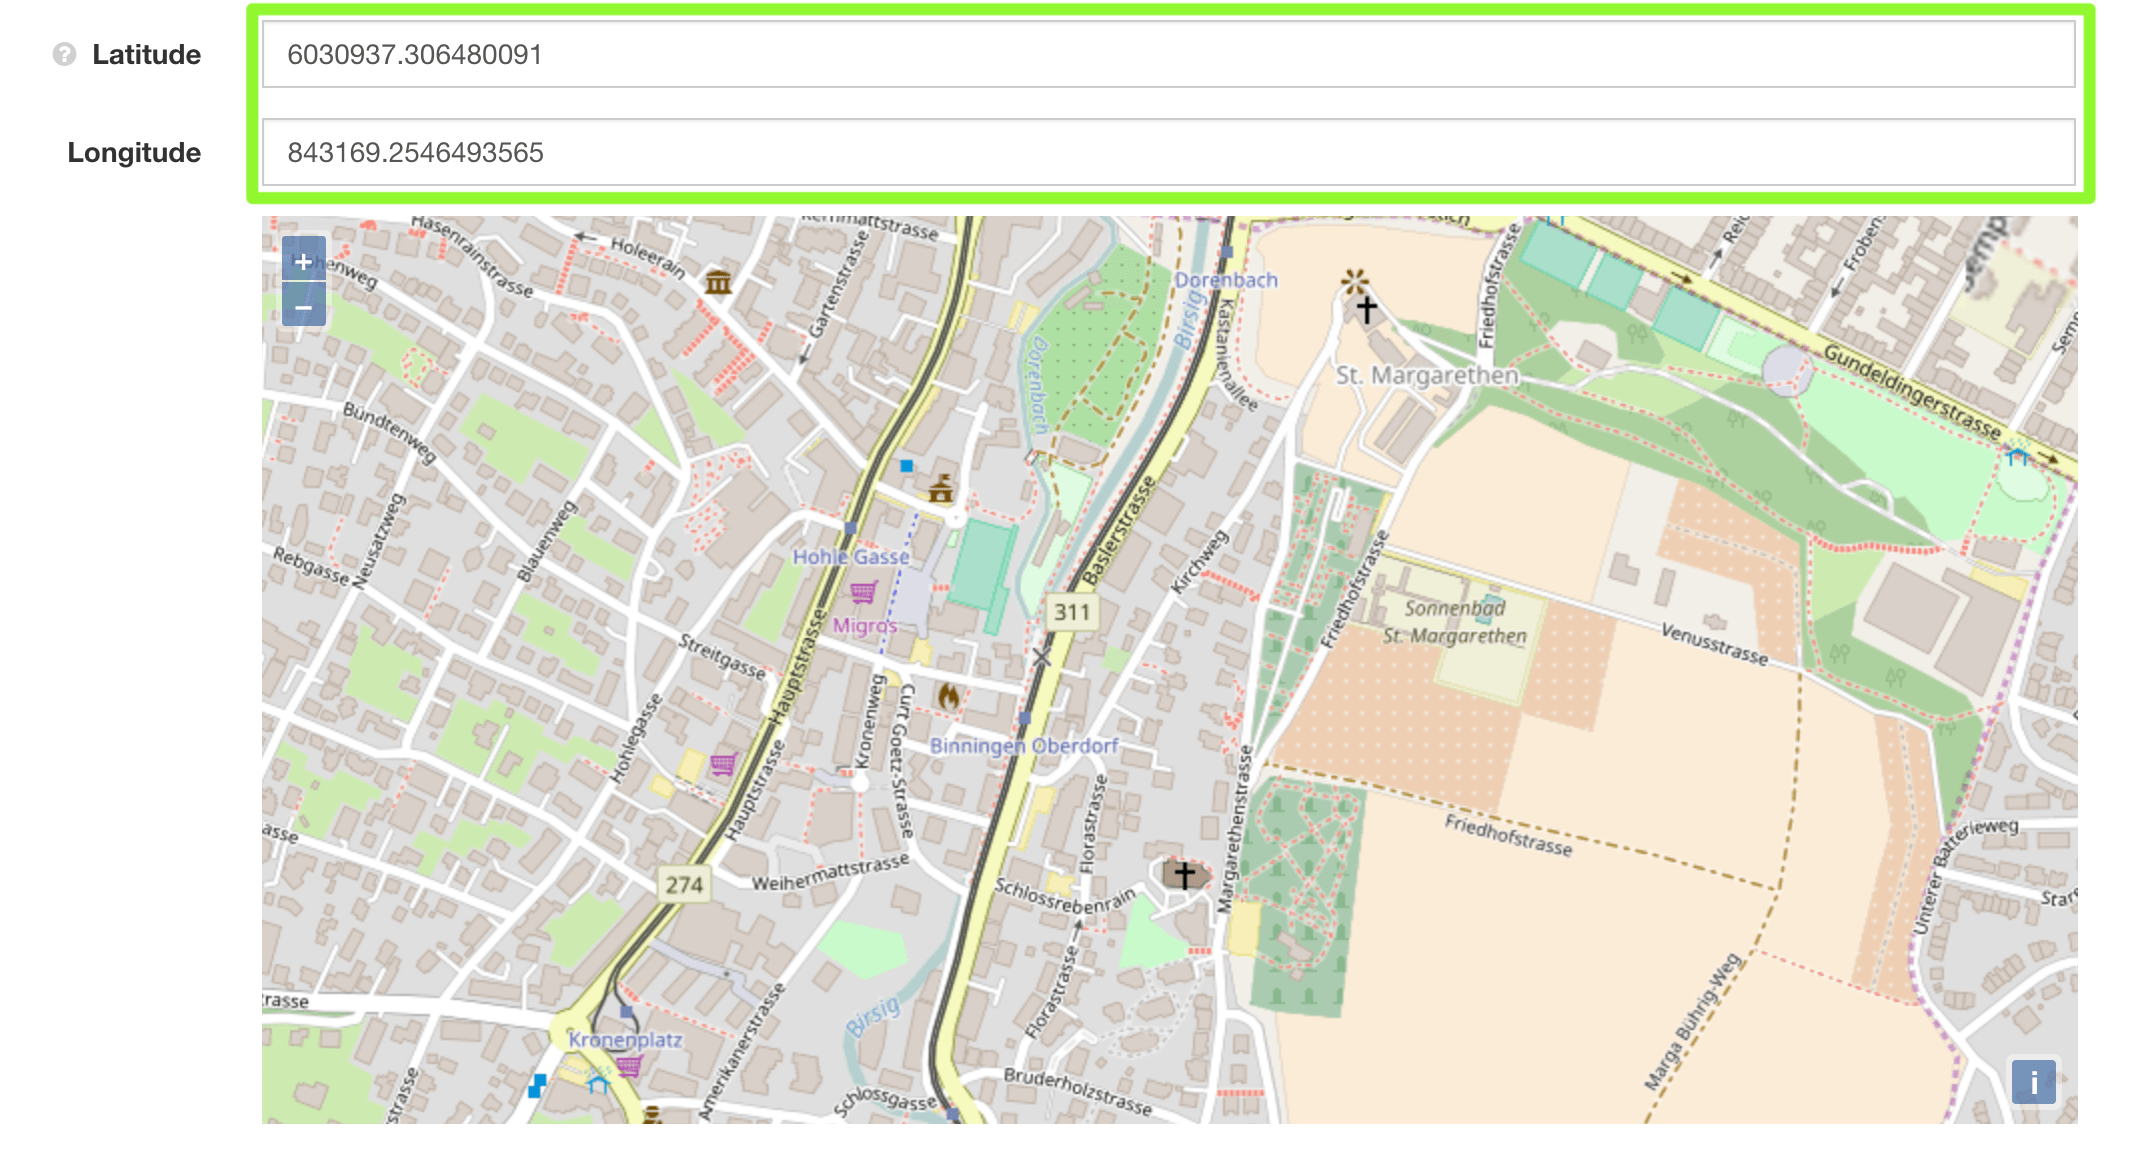This screenshot has width=2148, height=1166.
Task: Click the Binningen Oberdorf stop label
Action: (1023, 746)
